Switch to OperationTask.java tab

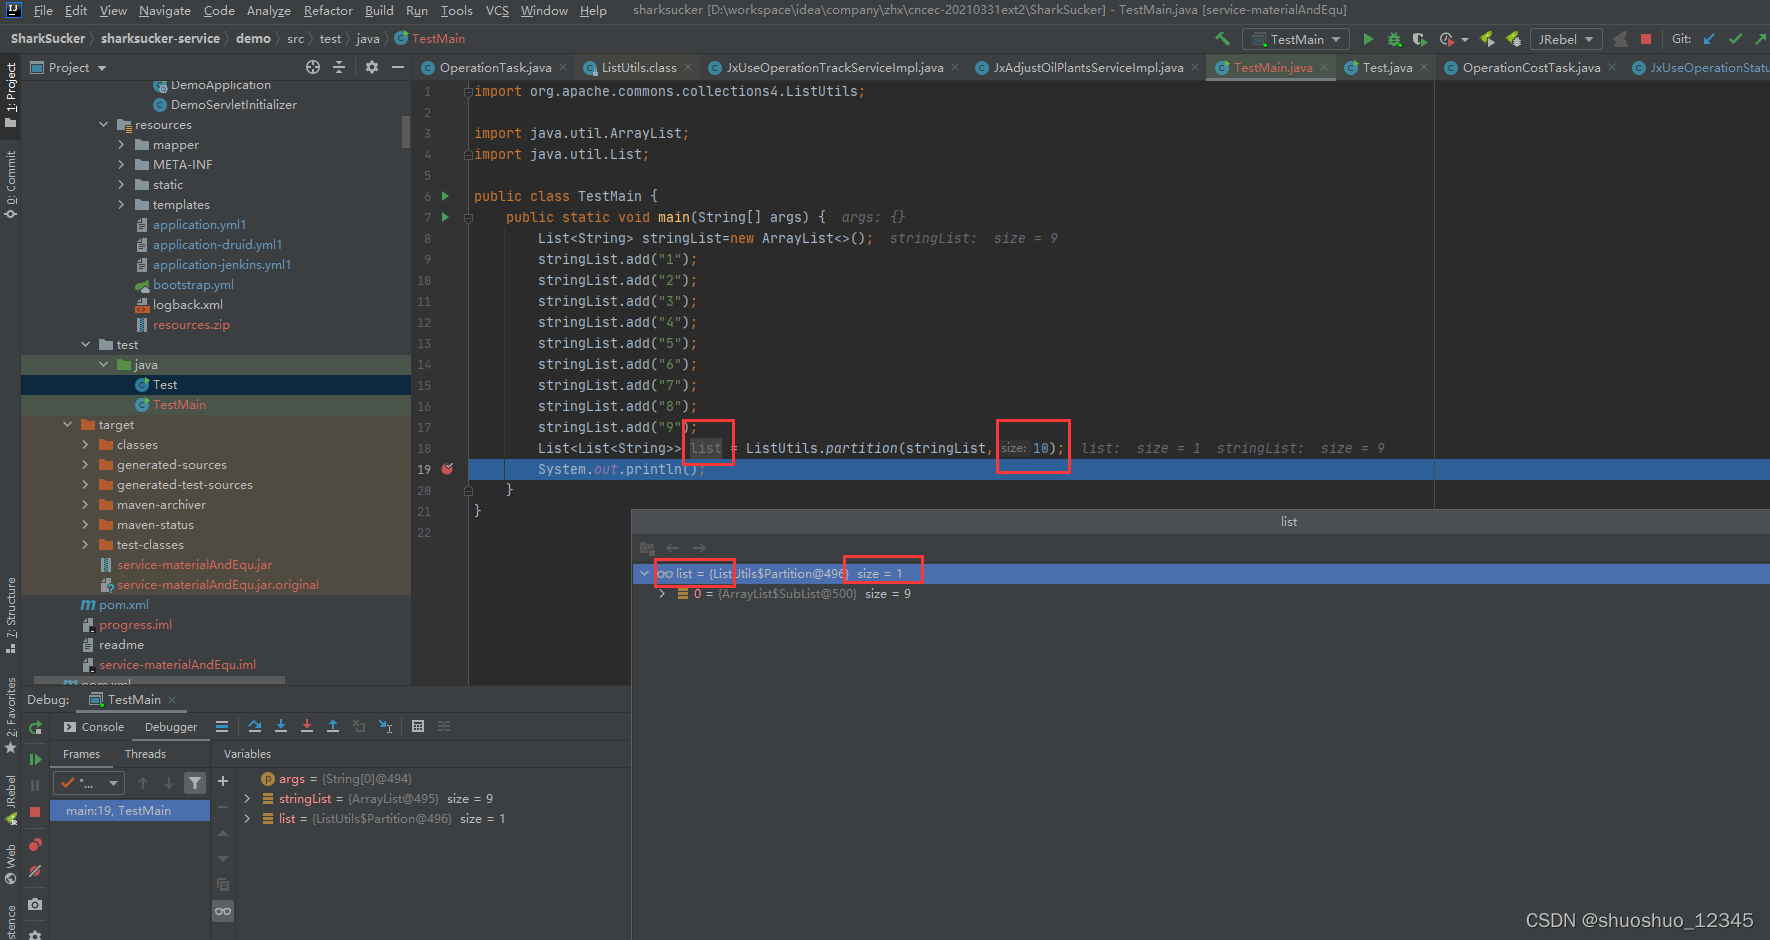(494, 67)
